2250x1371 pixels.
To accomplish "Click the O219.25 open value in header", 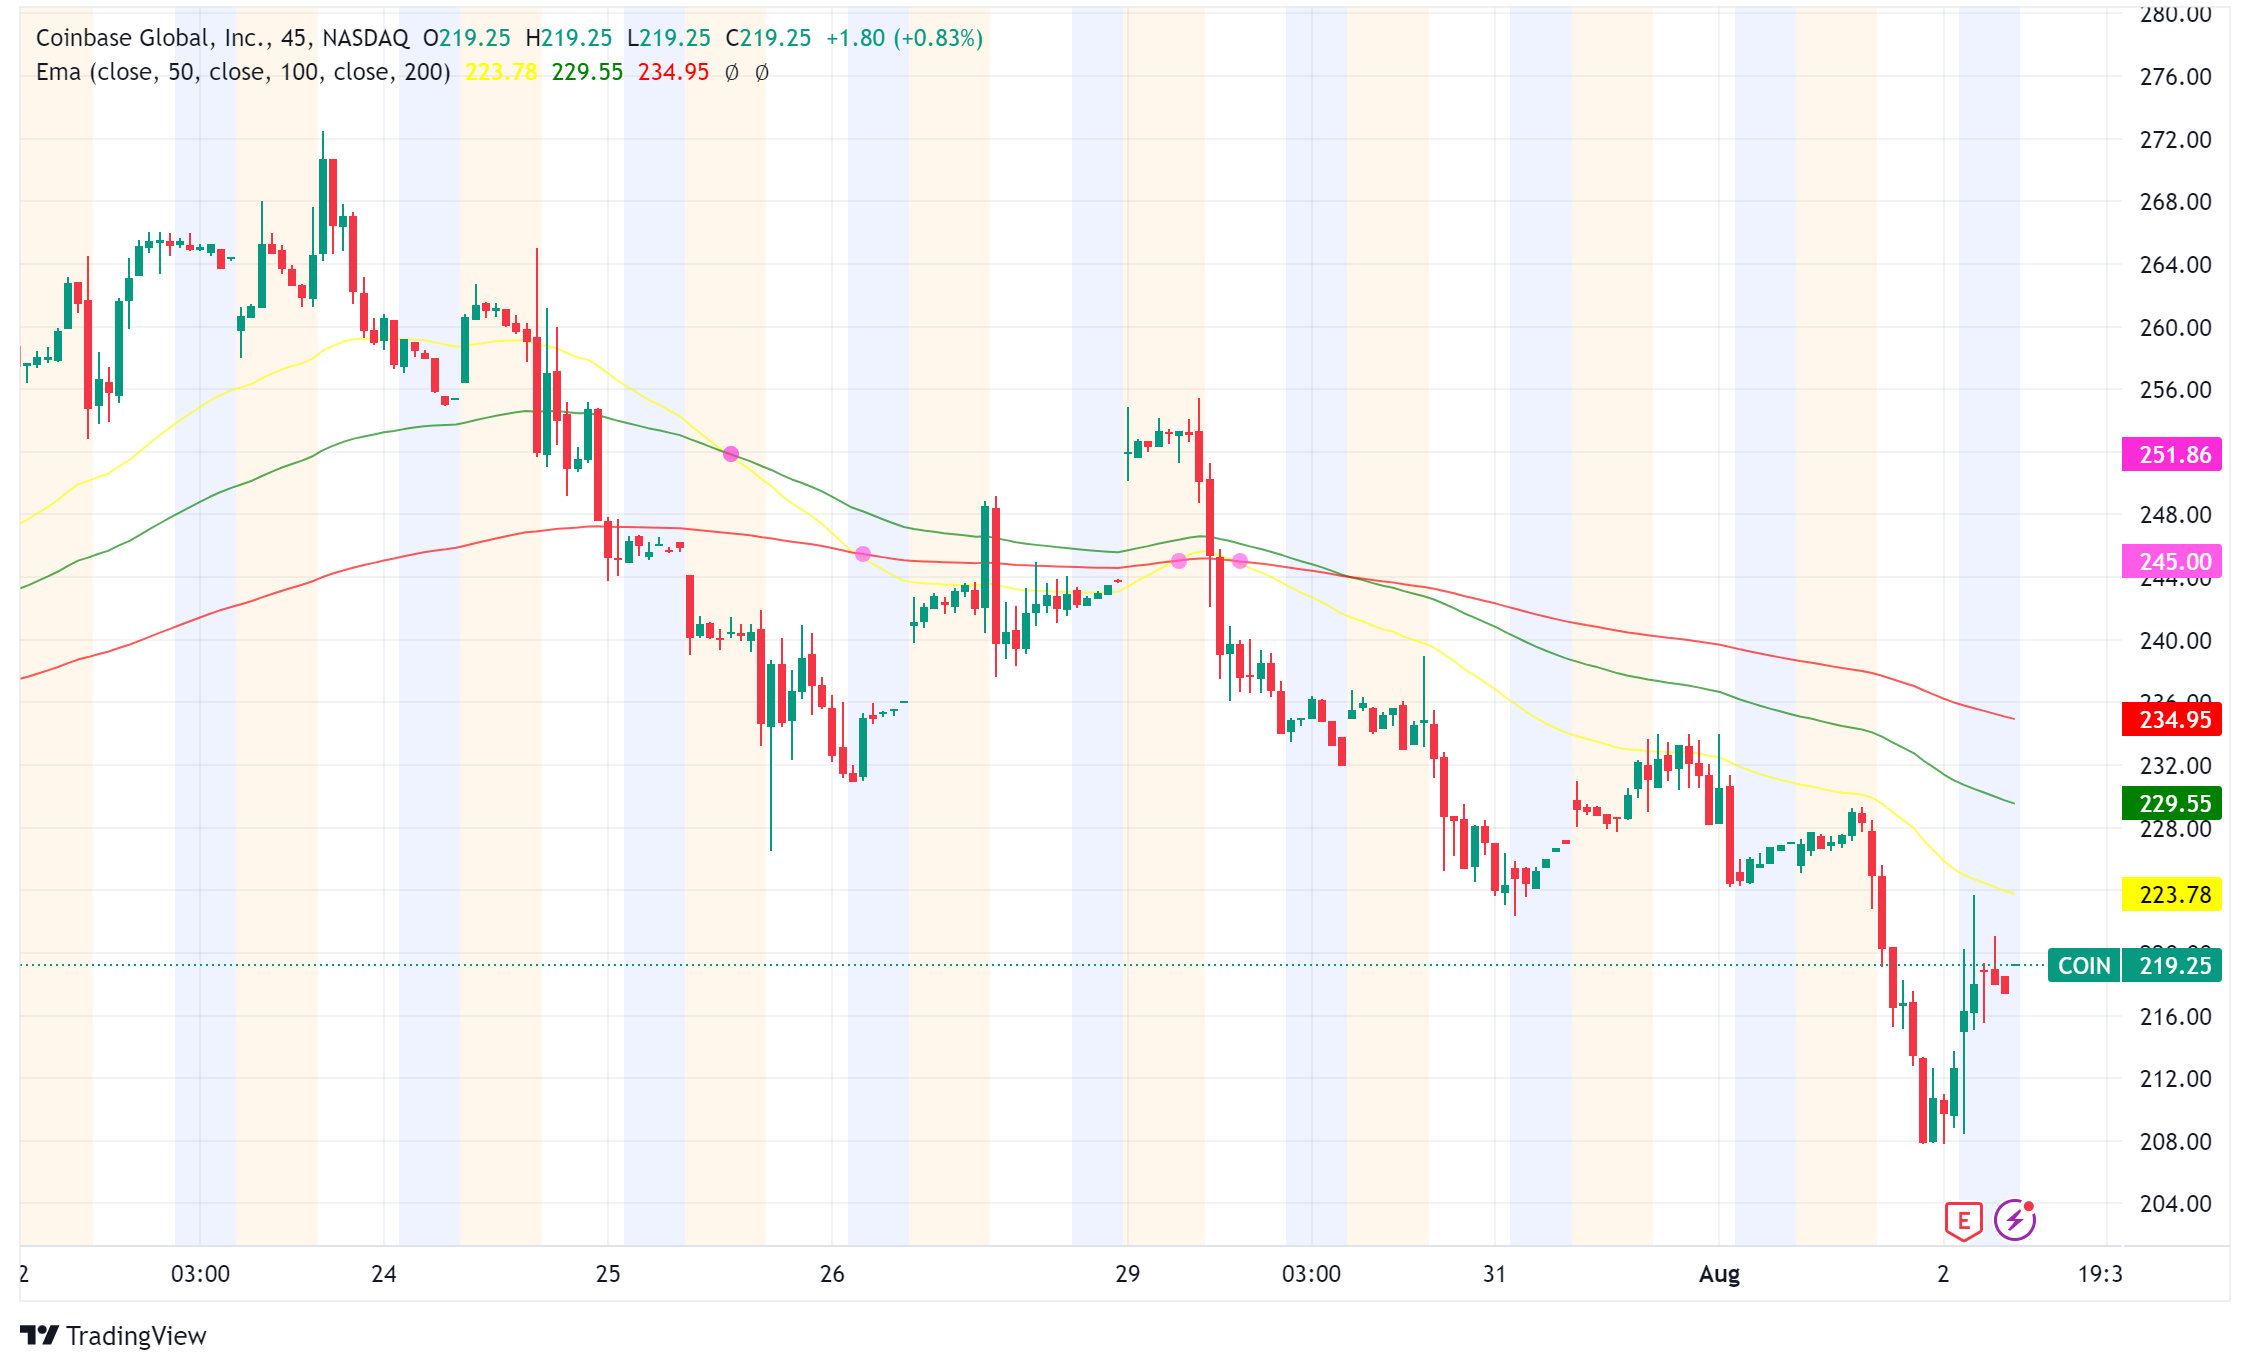I will click(467, 38).
